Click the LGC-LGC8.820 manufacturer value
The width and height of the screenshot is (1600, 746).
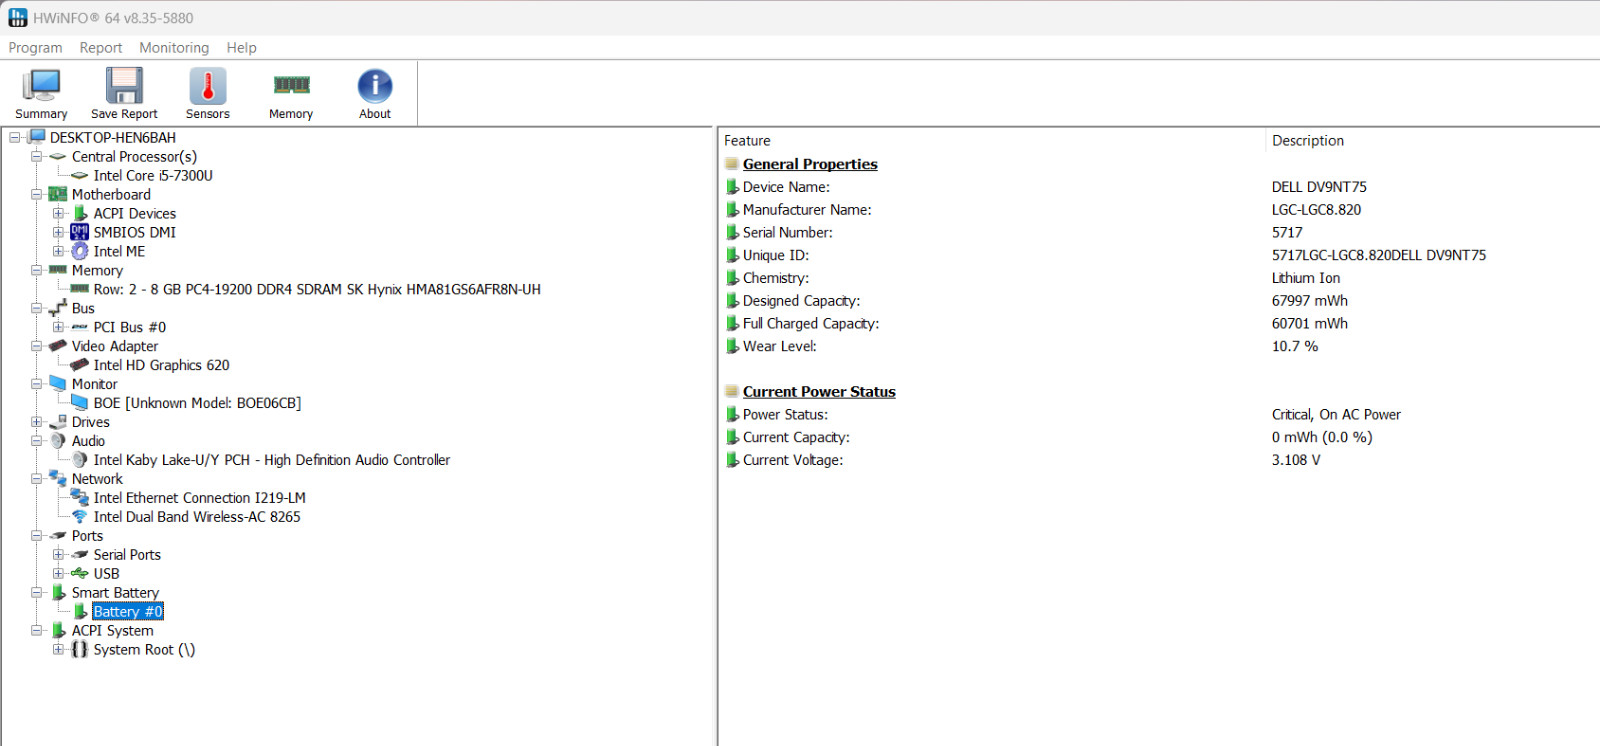point(1316,210)
